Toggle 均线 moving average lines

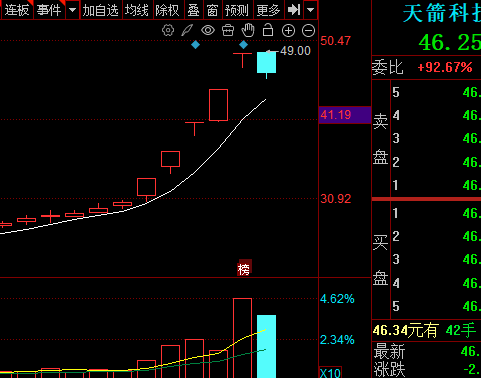[137, 10]
